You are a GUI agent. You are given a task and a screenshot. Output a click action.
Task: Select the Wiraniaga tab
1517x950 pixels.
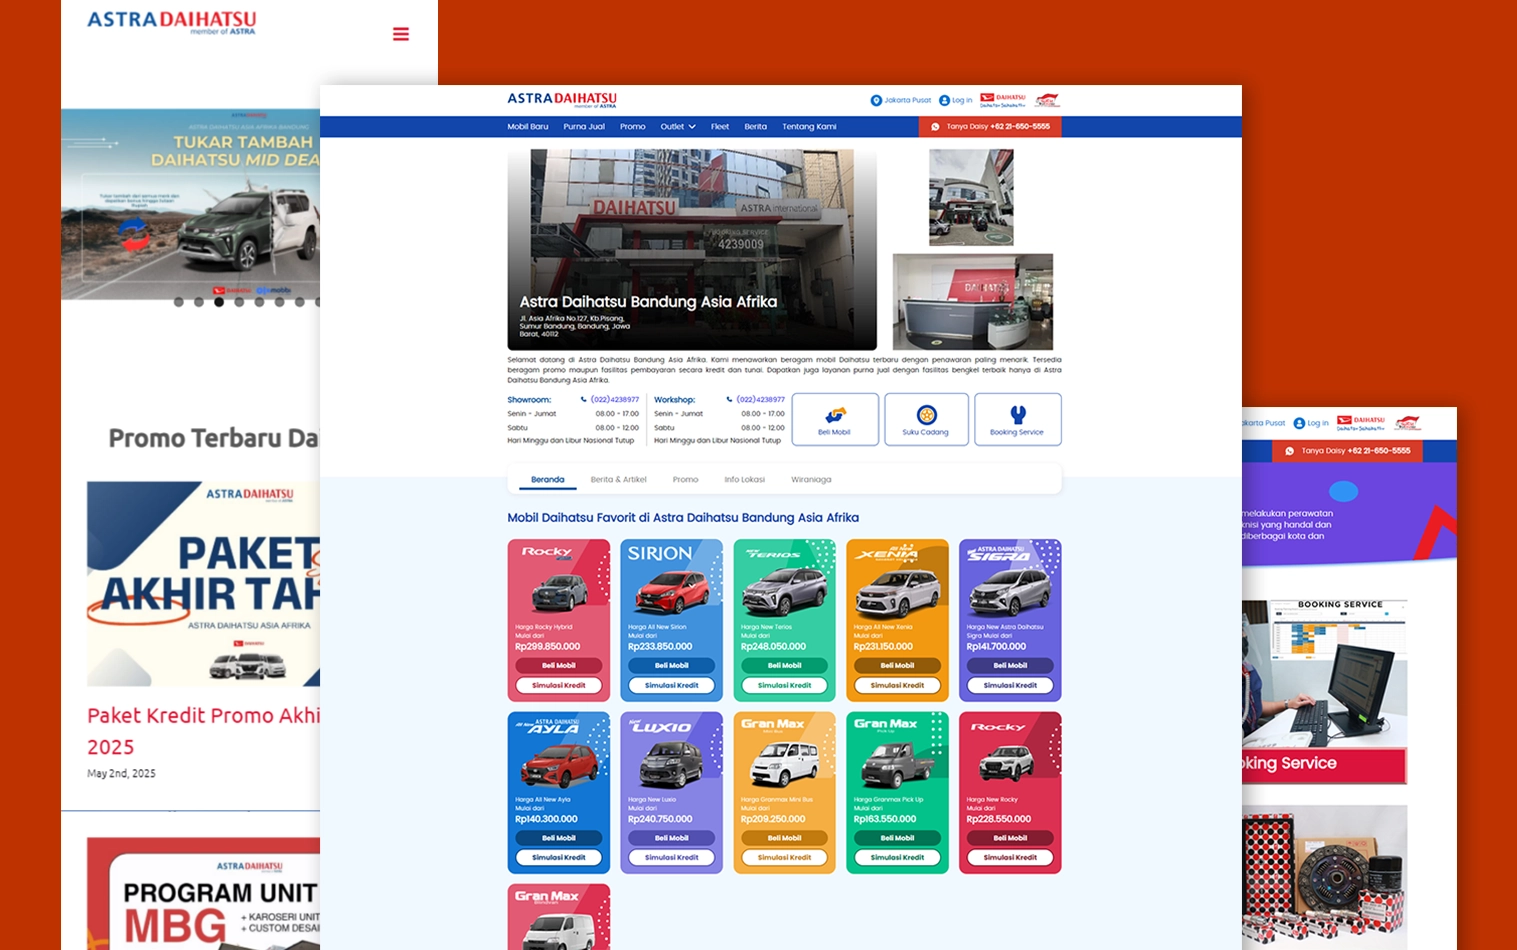[x=811, y=480]
